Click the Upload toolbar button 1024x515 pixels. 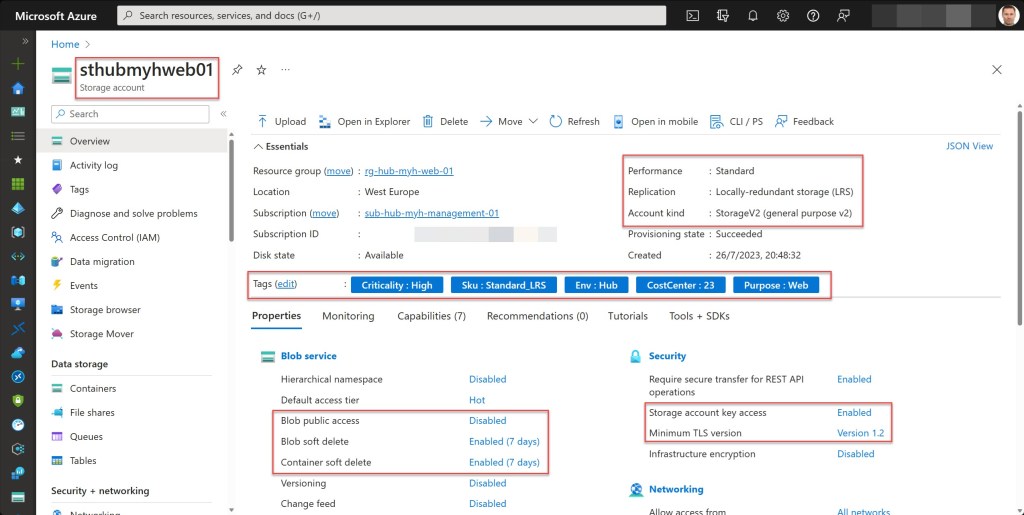281,122
